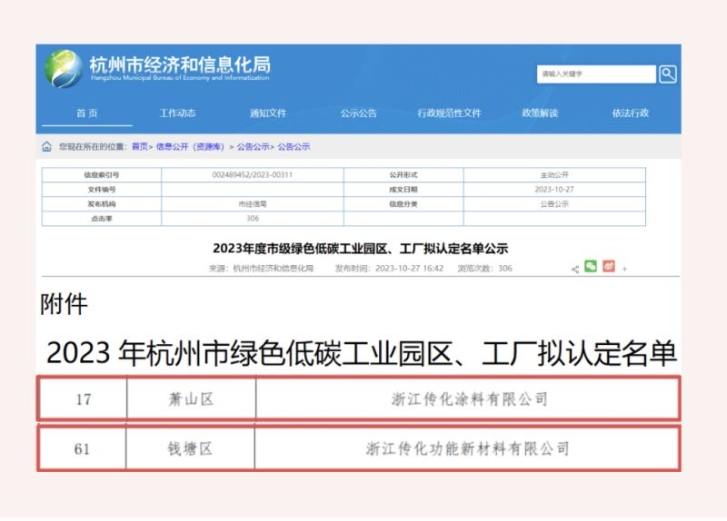Open the 依法行政 navigation tab
727x521 pixels.
point(630,113)
